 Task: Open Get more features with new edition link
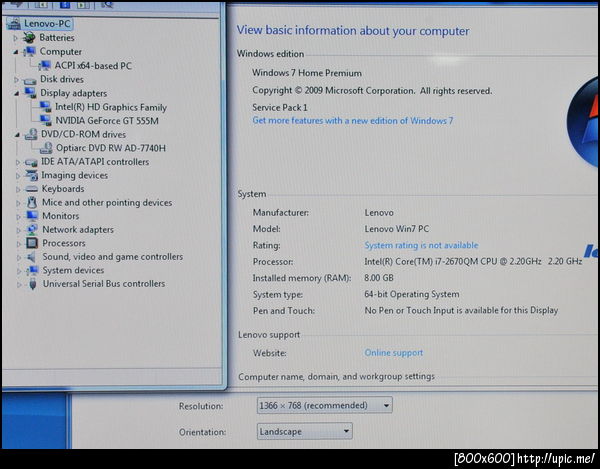tap(352, 121)
